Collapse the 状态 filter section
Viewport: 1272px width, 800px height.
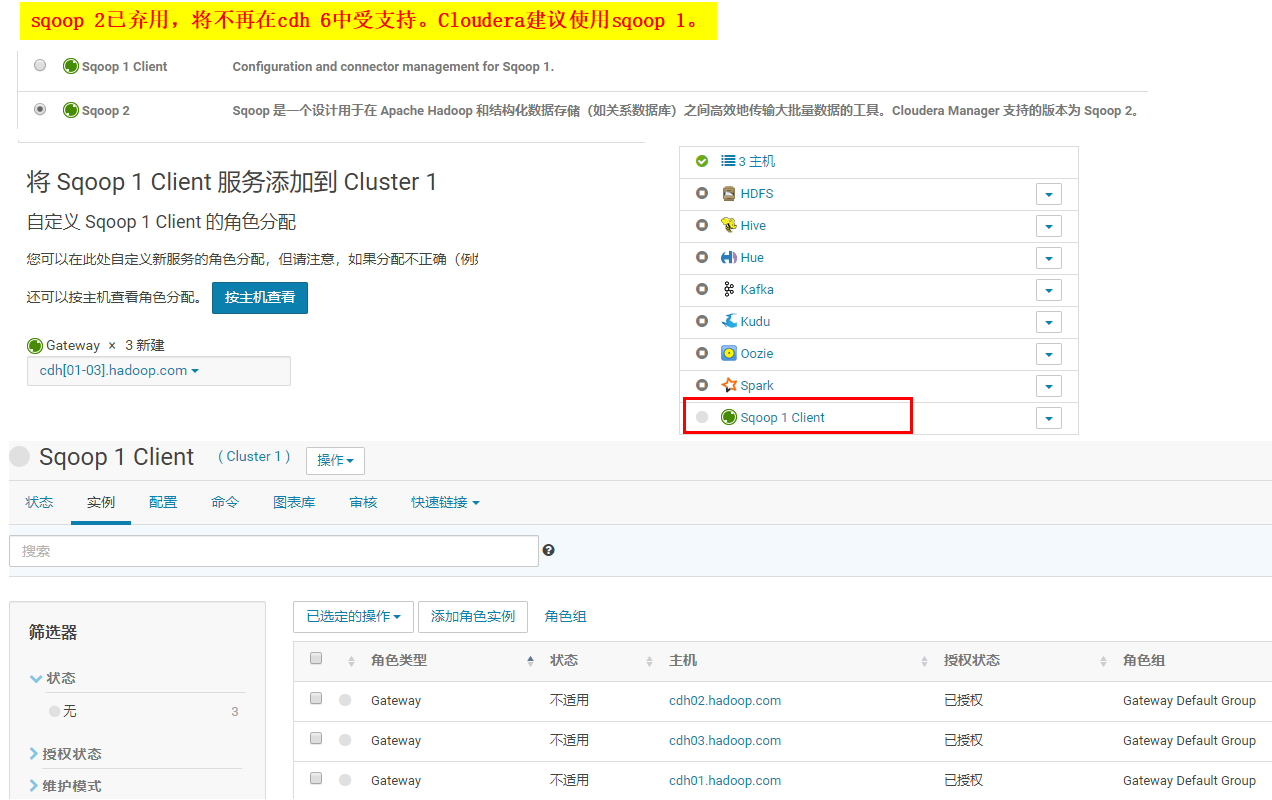click(x=53, y=678)
